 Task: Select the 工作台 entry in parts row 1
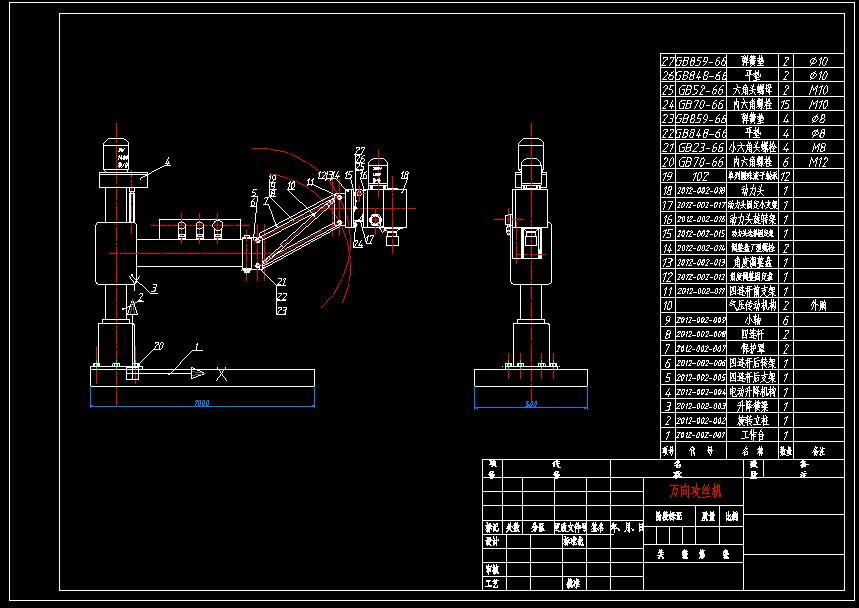(x=752, y=435)
